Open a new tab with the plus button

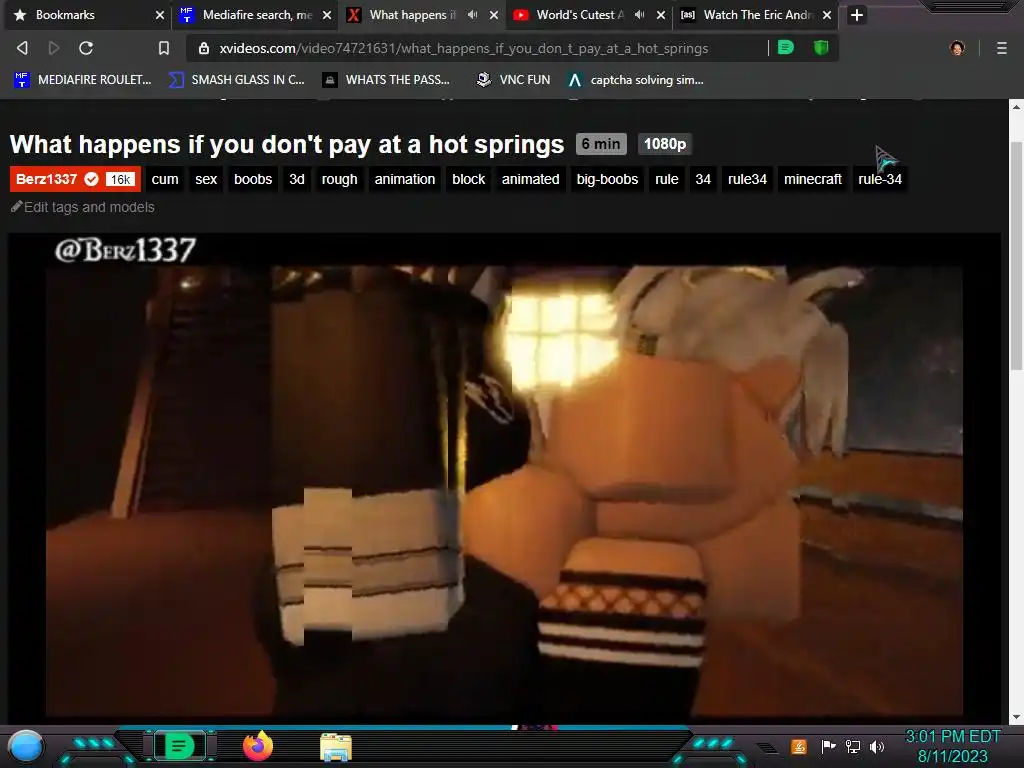click(857, 15)
